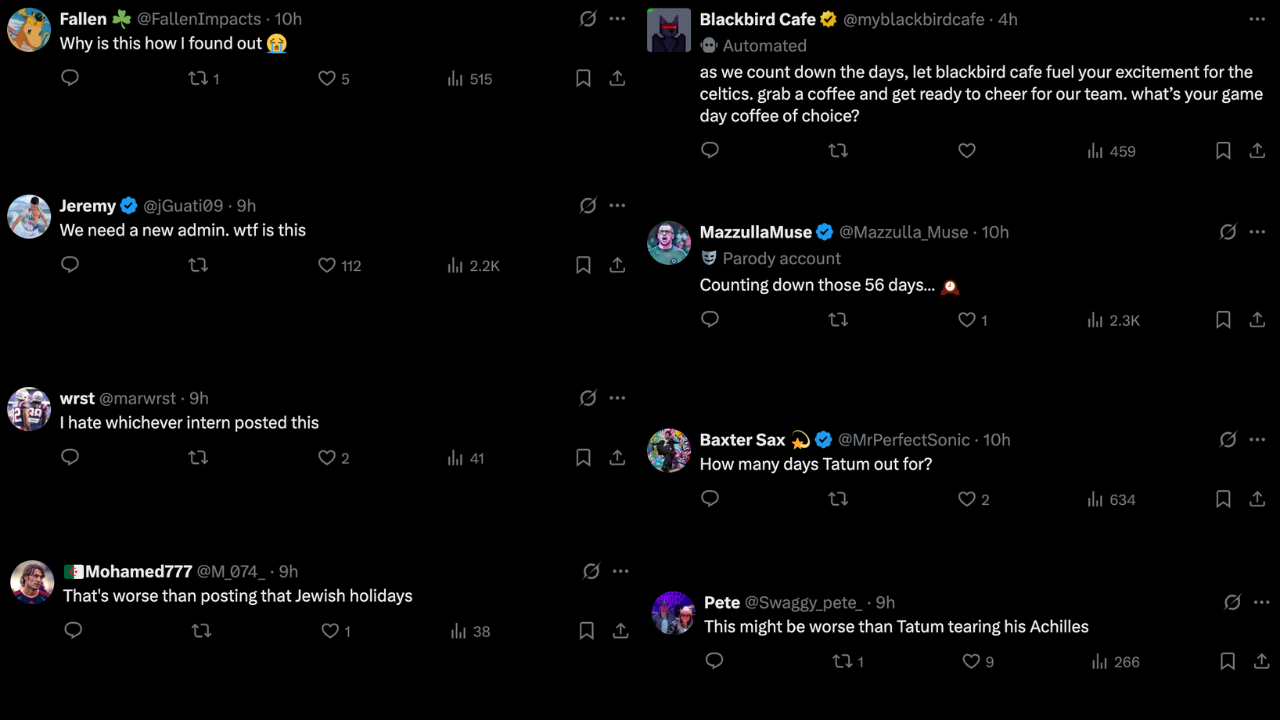
Task: Open more options on Blackbird Cafe's tweet
Action: (x=1257, y=18)
